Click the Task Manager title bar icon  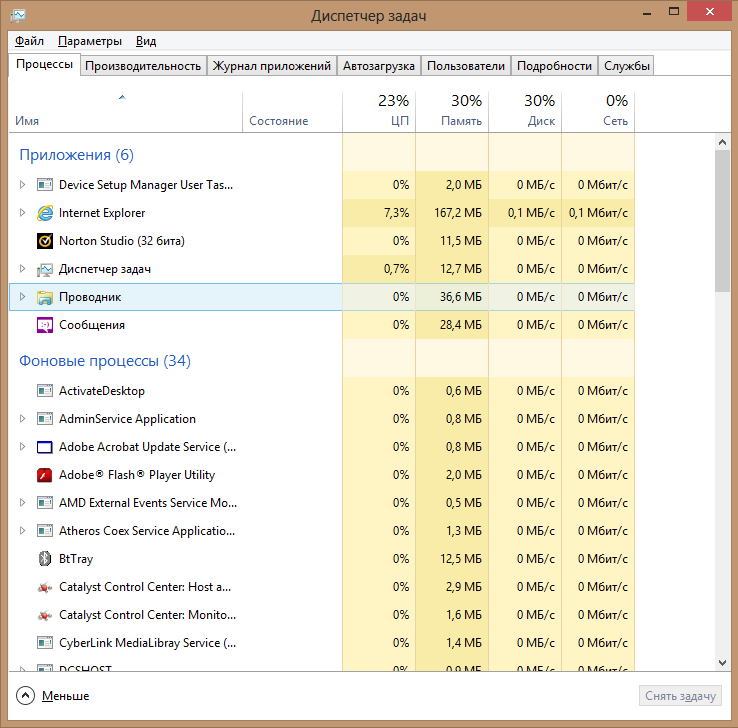pyautogui.click(x=18, y=16)
